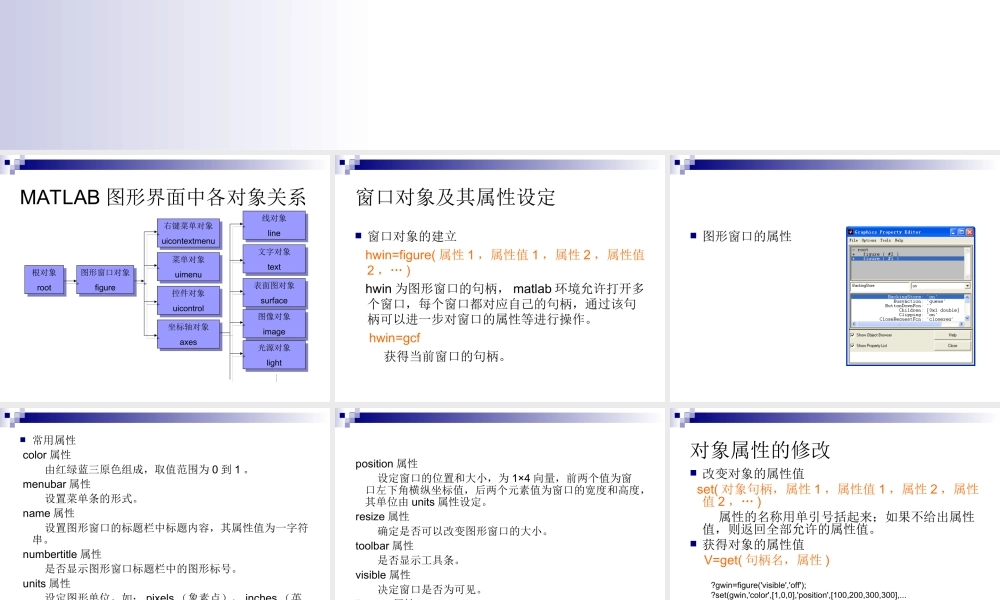Image resolution: width=1000 pixels, height=600 pixels.
Task: Click the light object box
Action: pyautogui.click(x=274, y=355)
